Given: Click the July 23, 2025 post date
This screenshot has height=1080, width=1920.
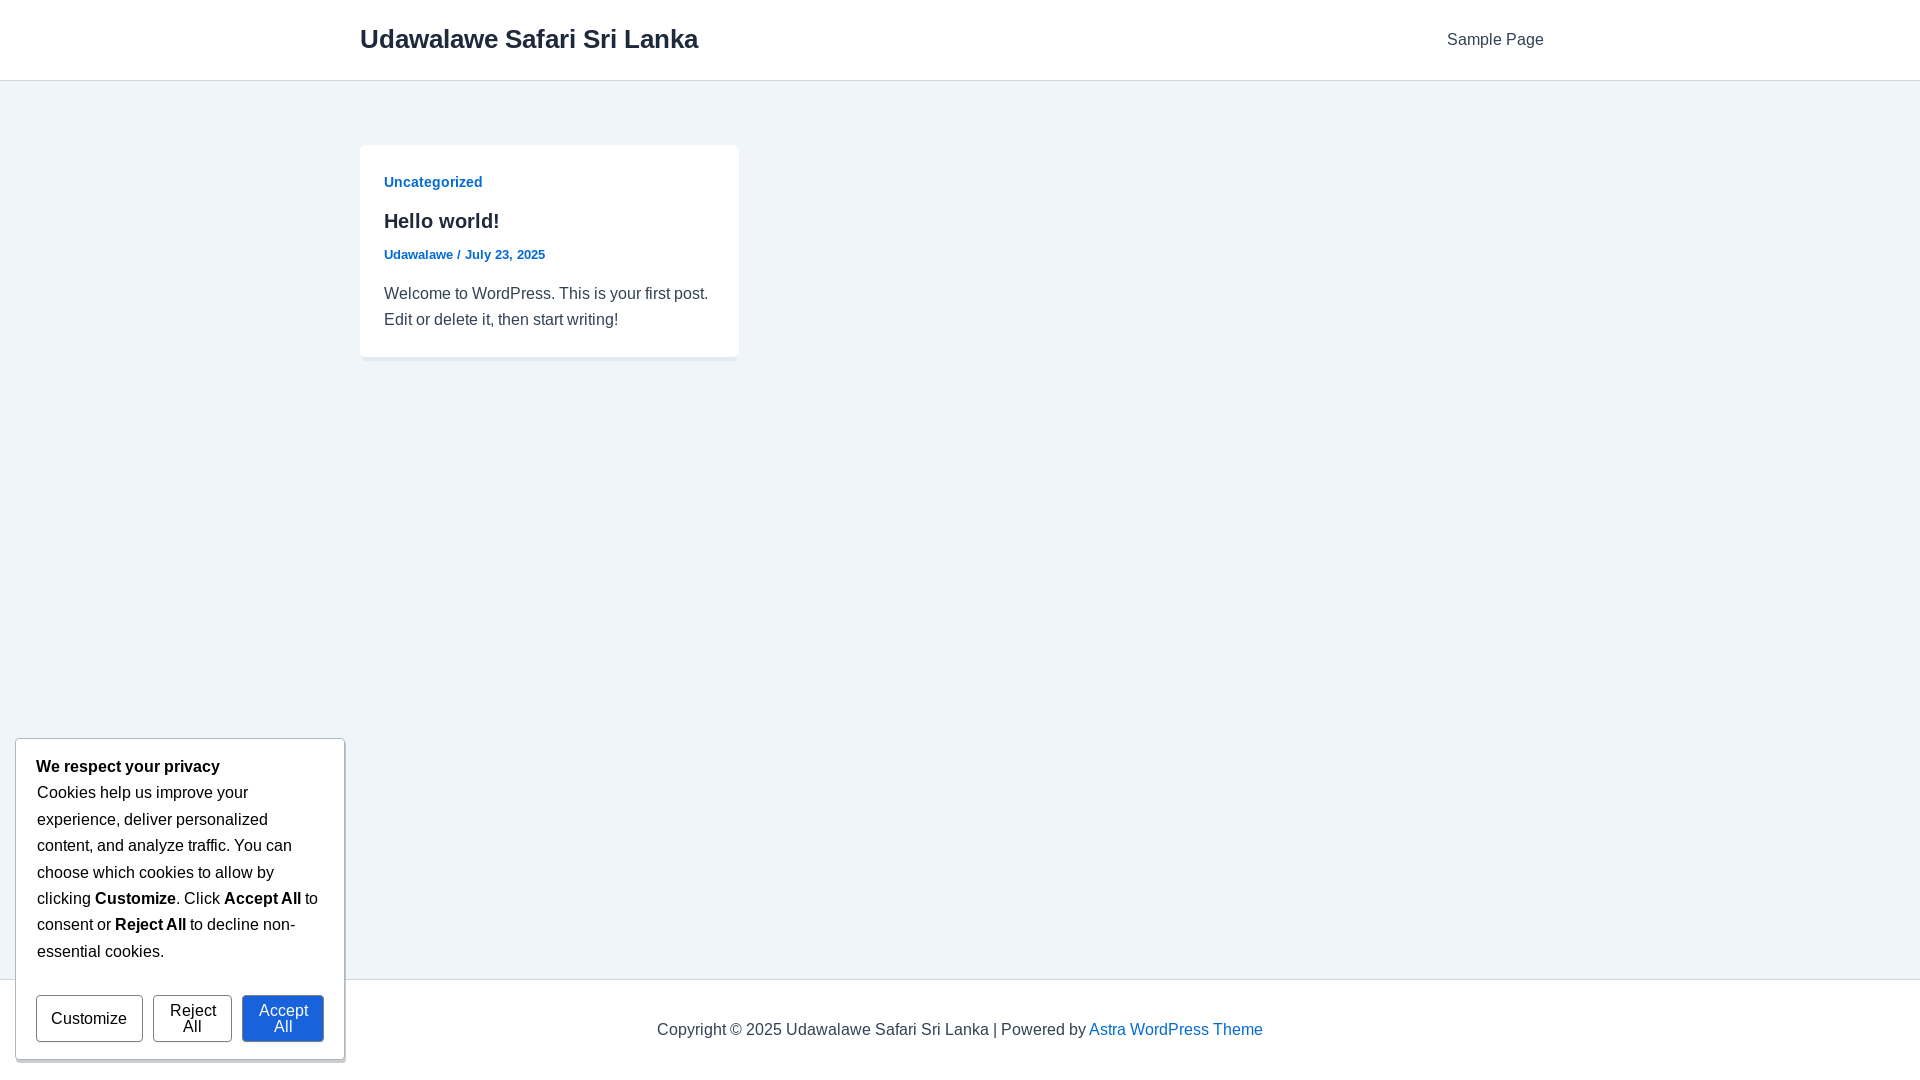Looking at the screenshot, I should coord(505,255).
